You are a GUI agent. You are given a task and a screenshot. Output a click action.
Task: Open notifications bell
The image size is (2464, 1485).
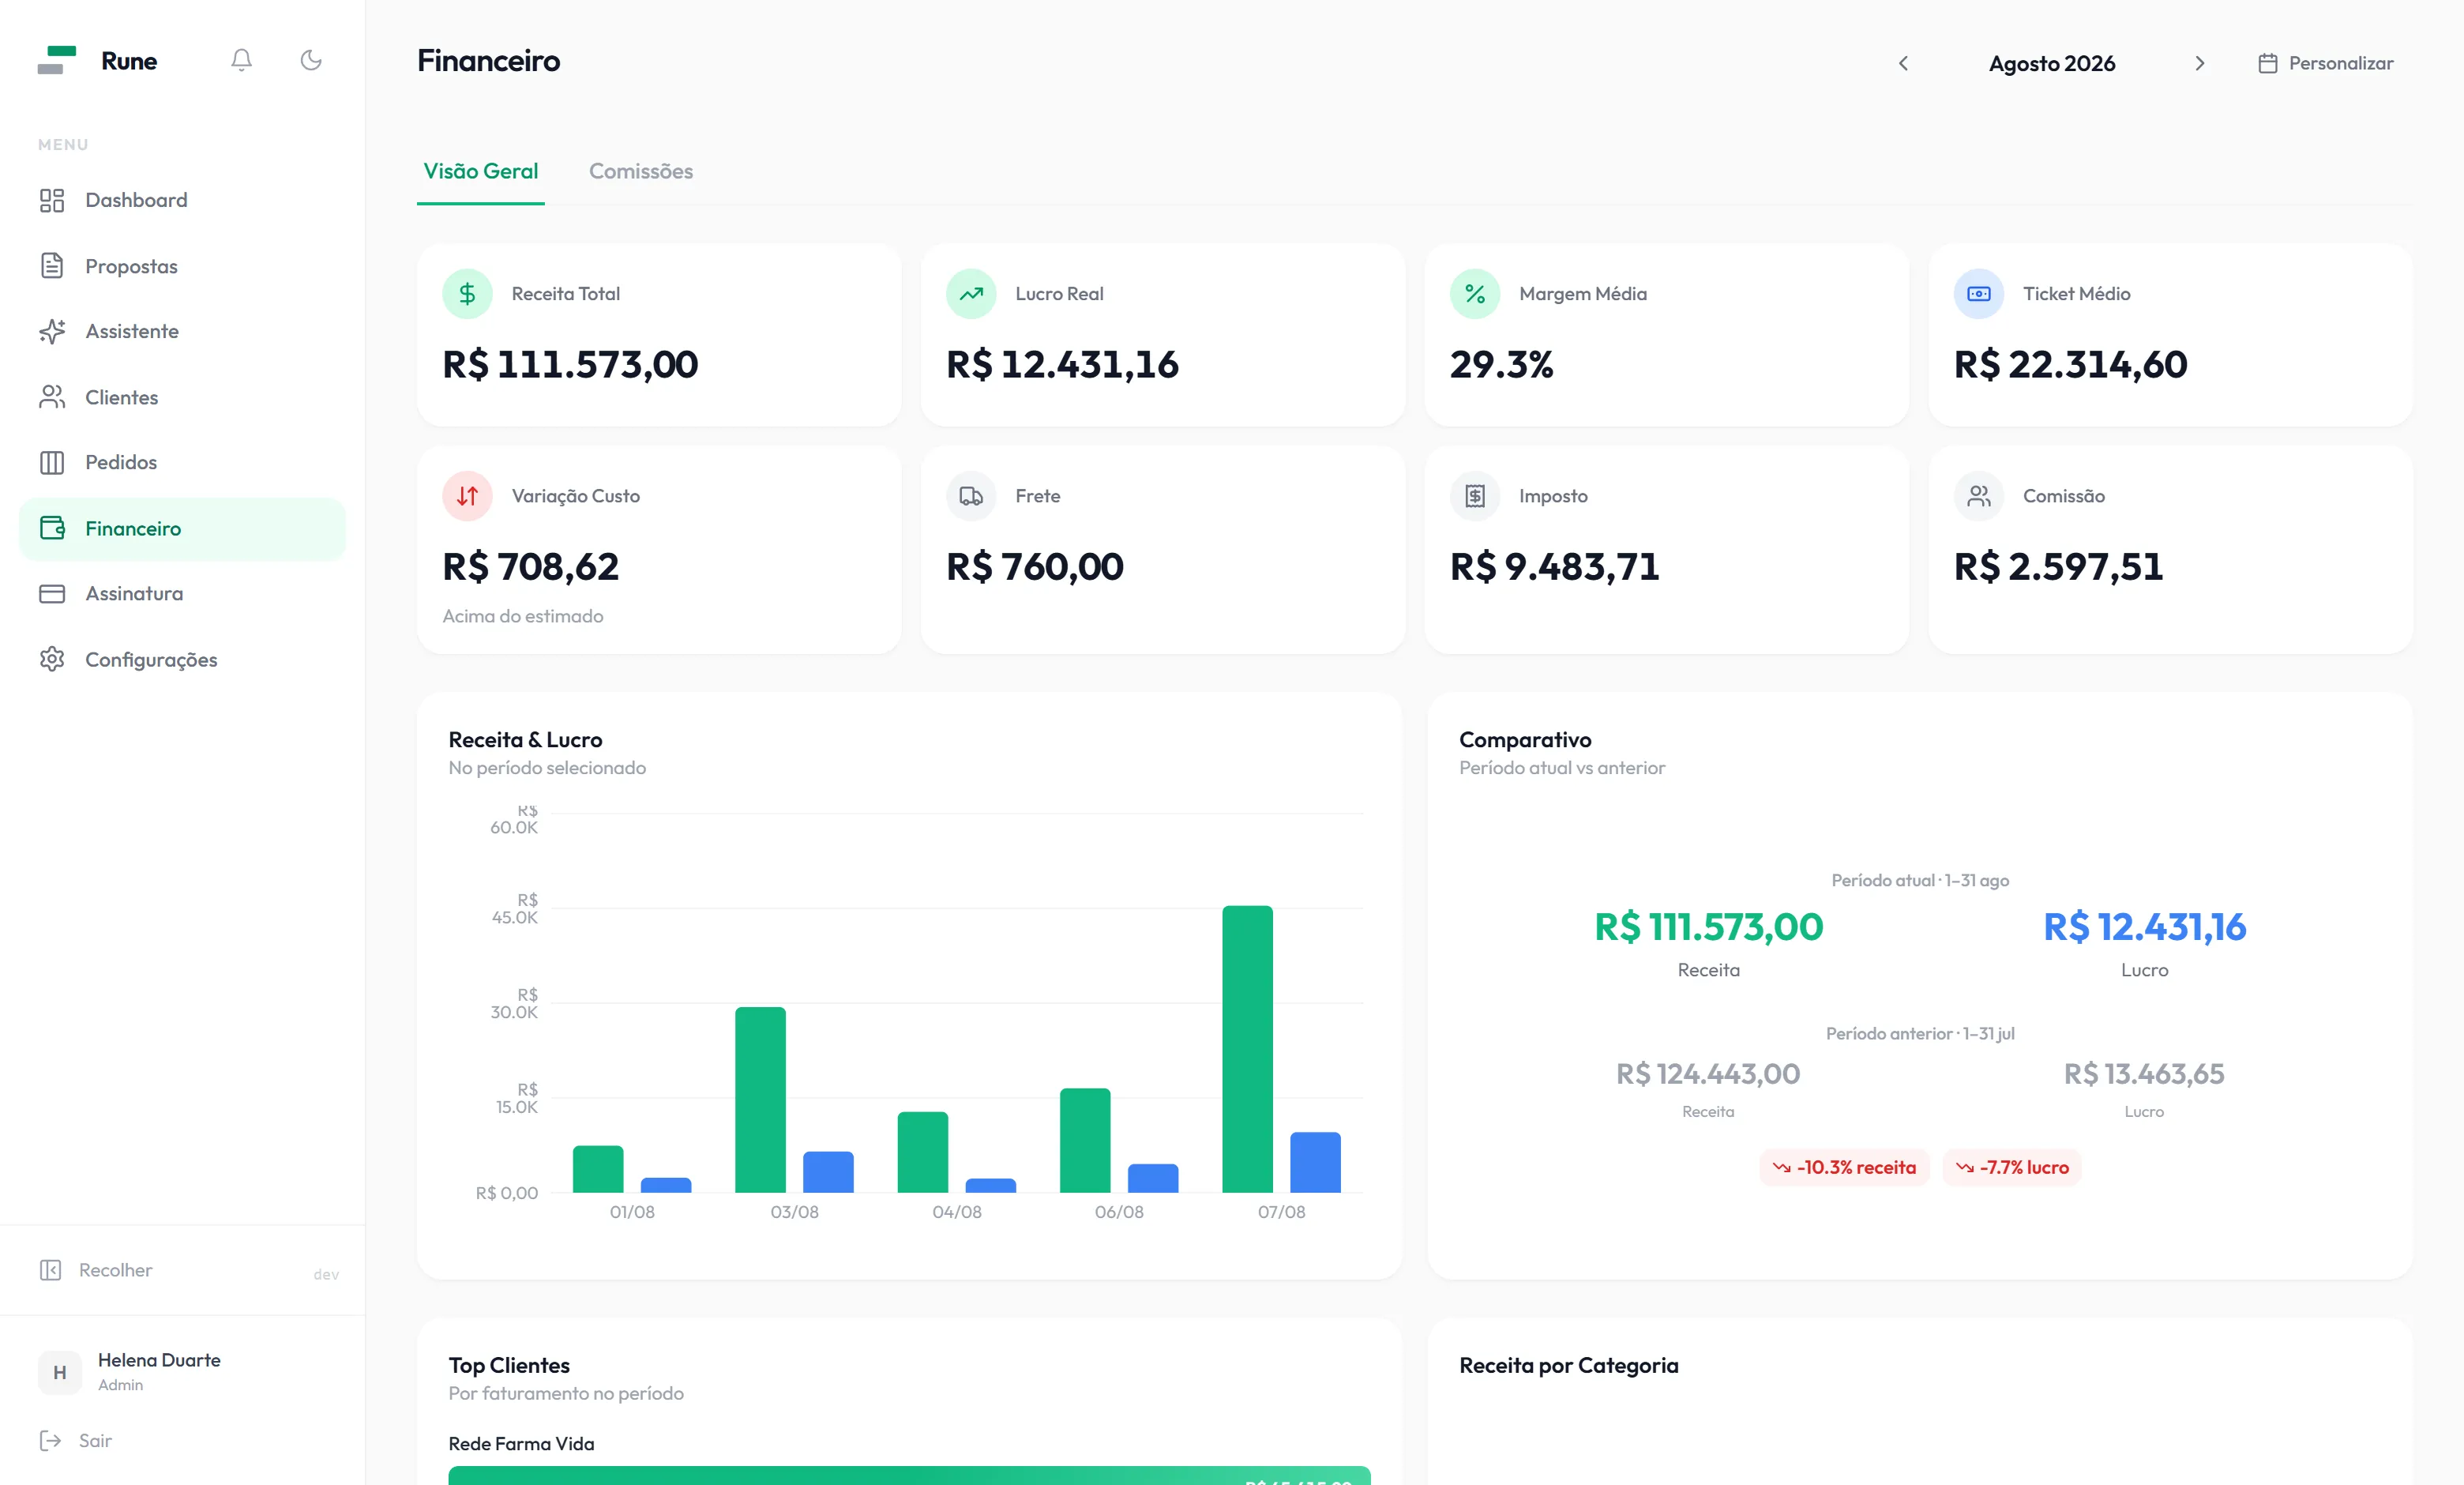pyautogui.click(x=241, y=60)
